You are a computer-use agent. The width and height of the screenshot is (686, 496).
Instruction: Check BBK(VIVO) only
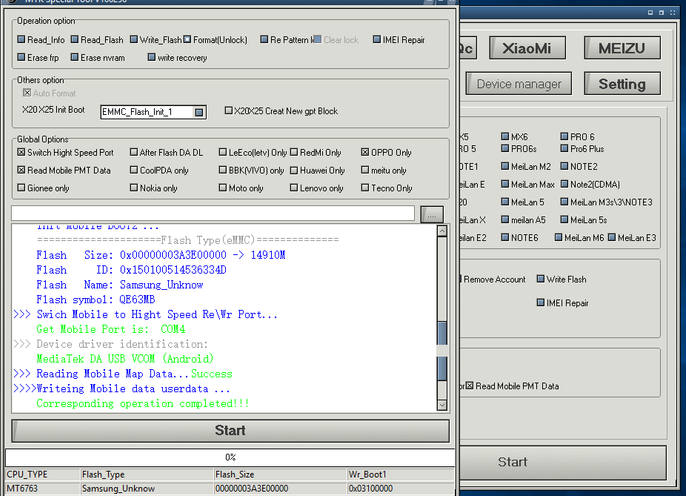(x=223, y=170)
